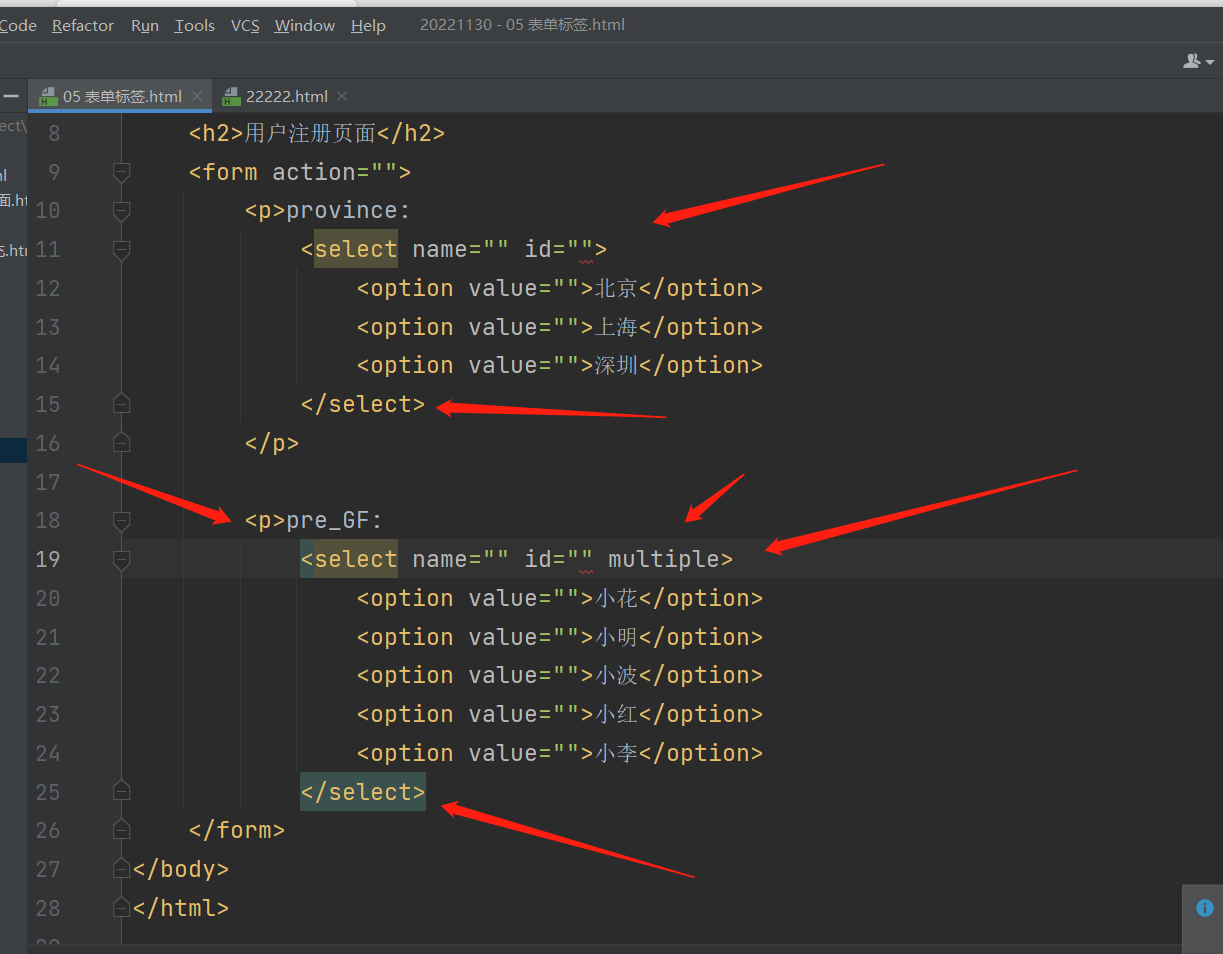The image size is (1223, 954).
Task: Open the VCS menu
Action: click(x=245, y=25)
